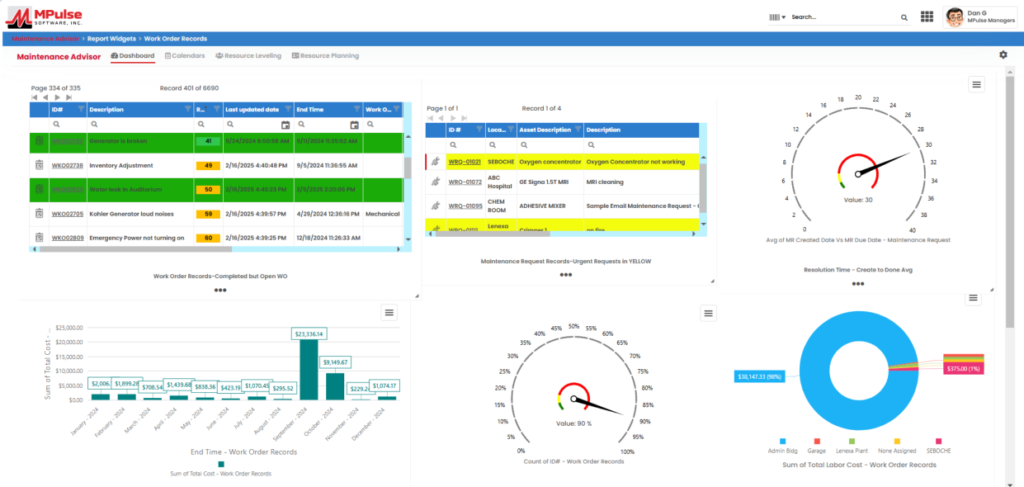Open work order link WKO02809
Image resolution: width=1024 pixels, height=487 pixels.
(x=67, y=238)
